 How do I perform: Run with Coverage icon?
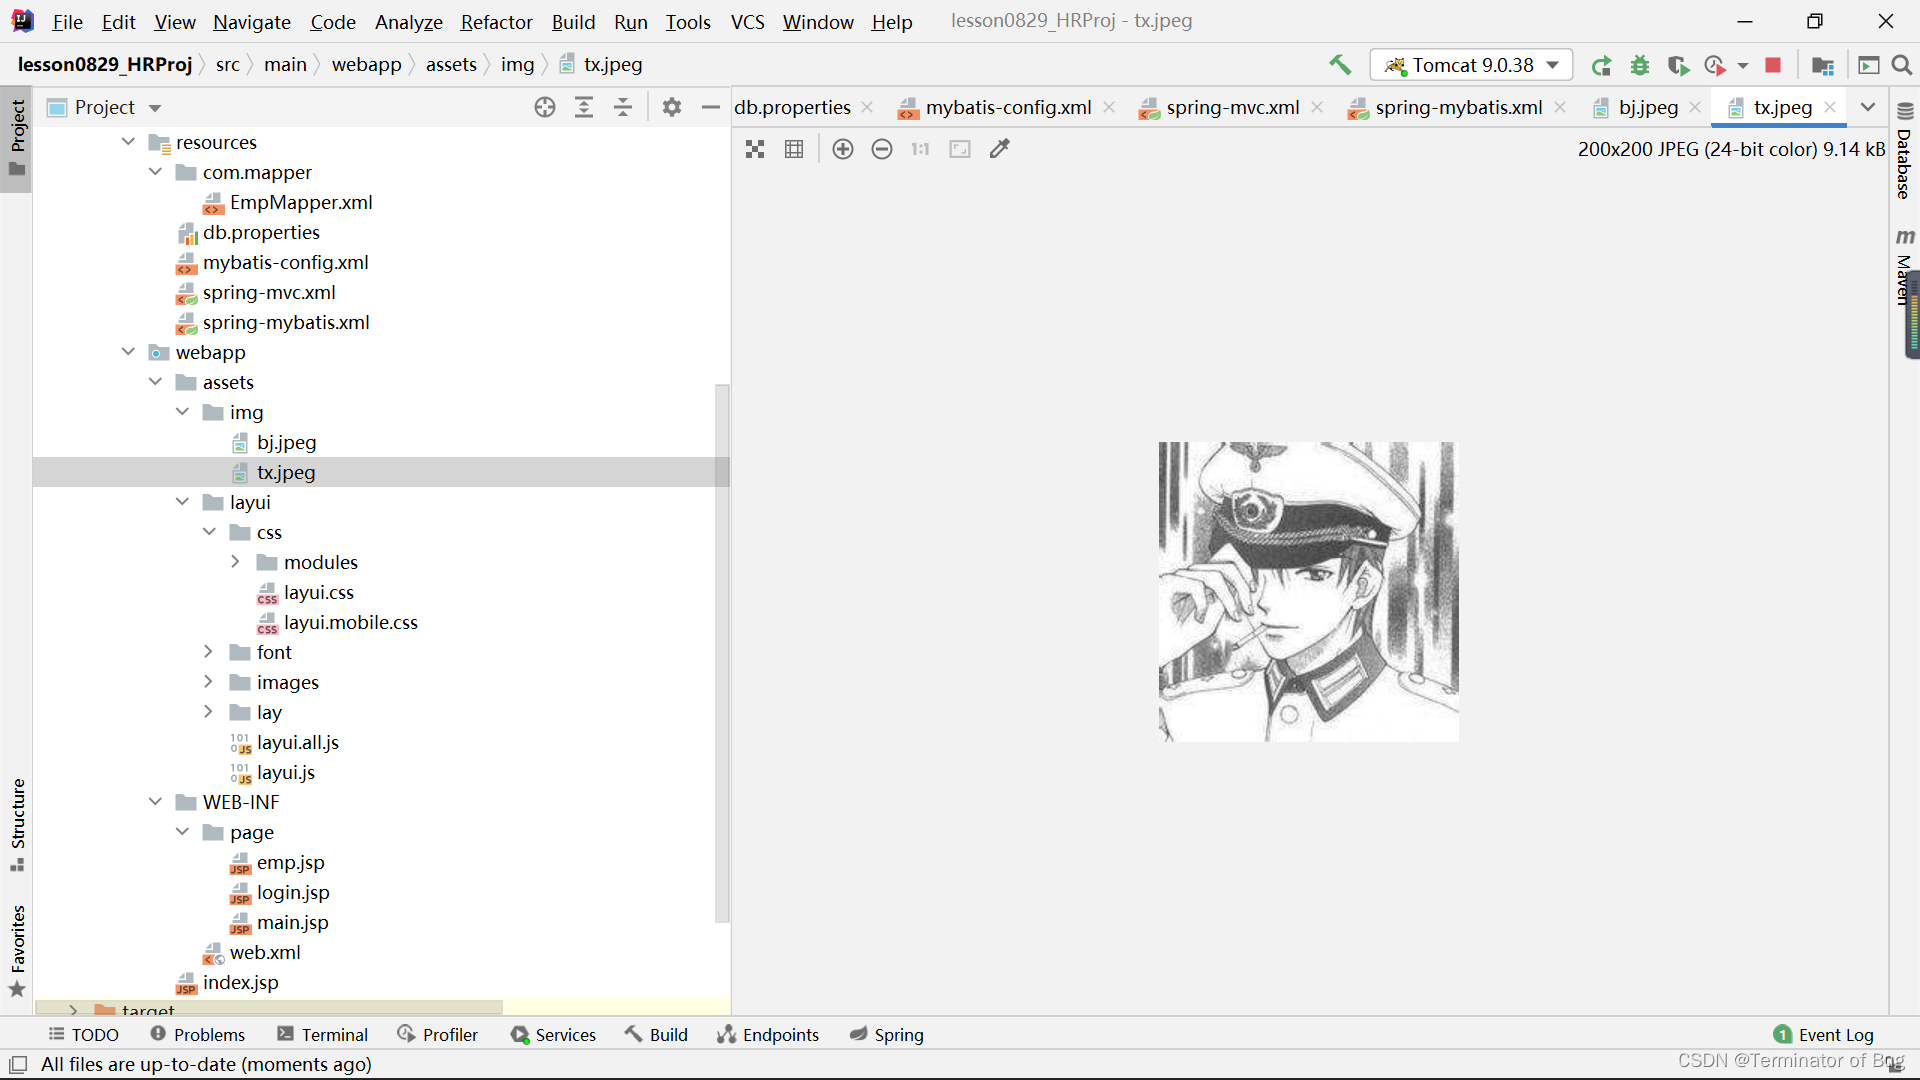tap(1678, 65)
